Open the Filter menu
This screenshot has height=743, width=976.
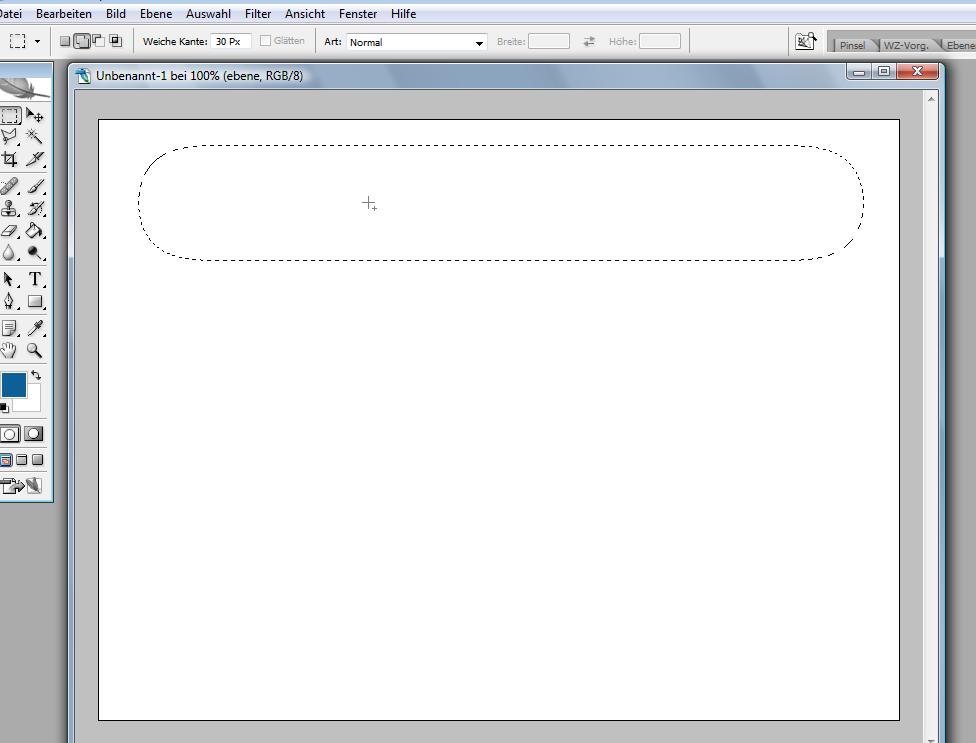pos(258,14)
